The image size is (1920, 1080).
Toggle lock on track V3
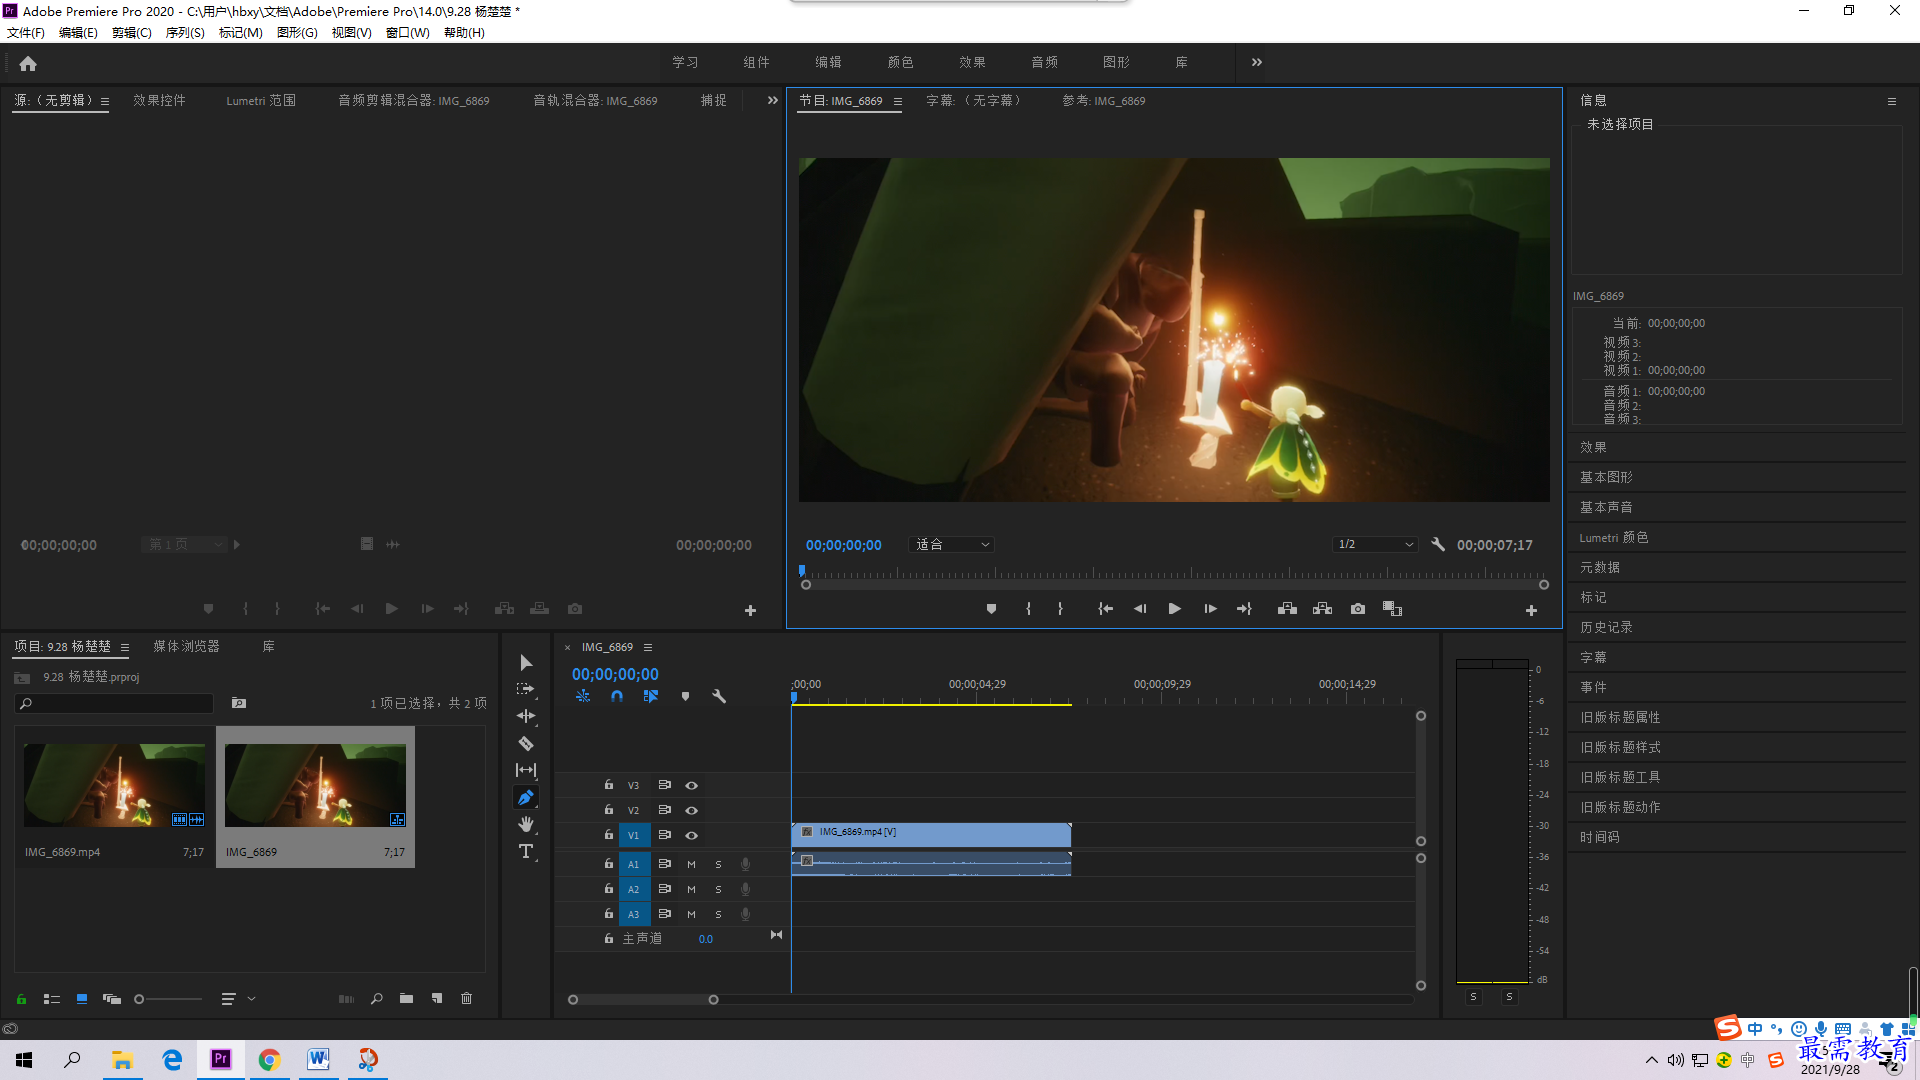(x=608, y=785)
